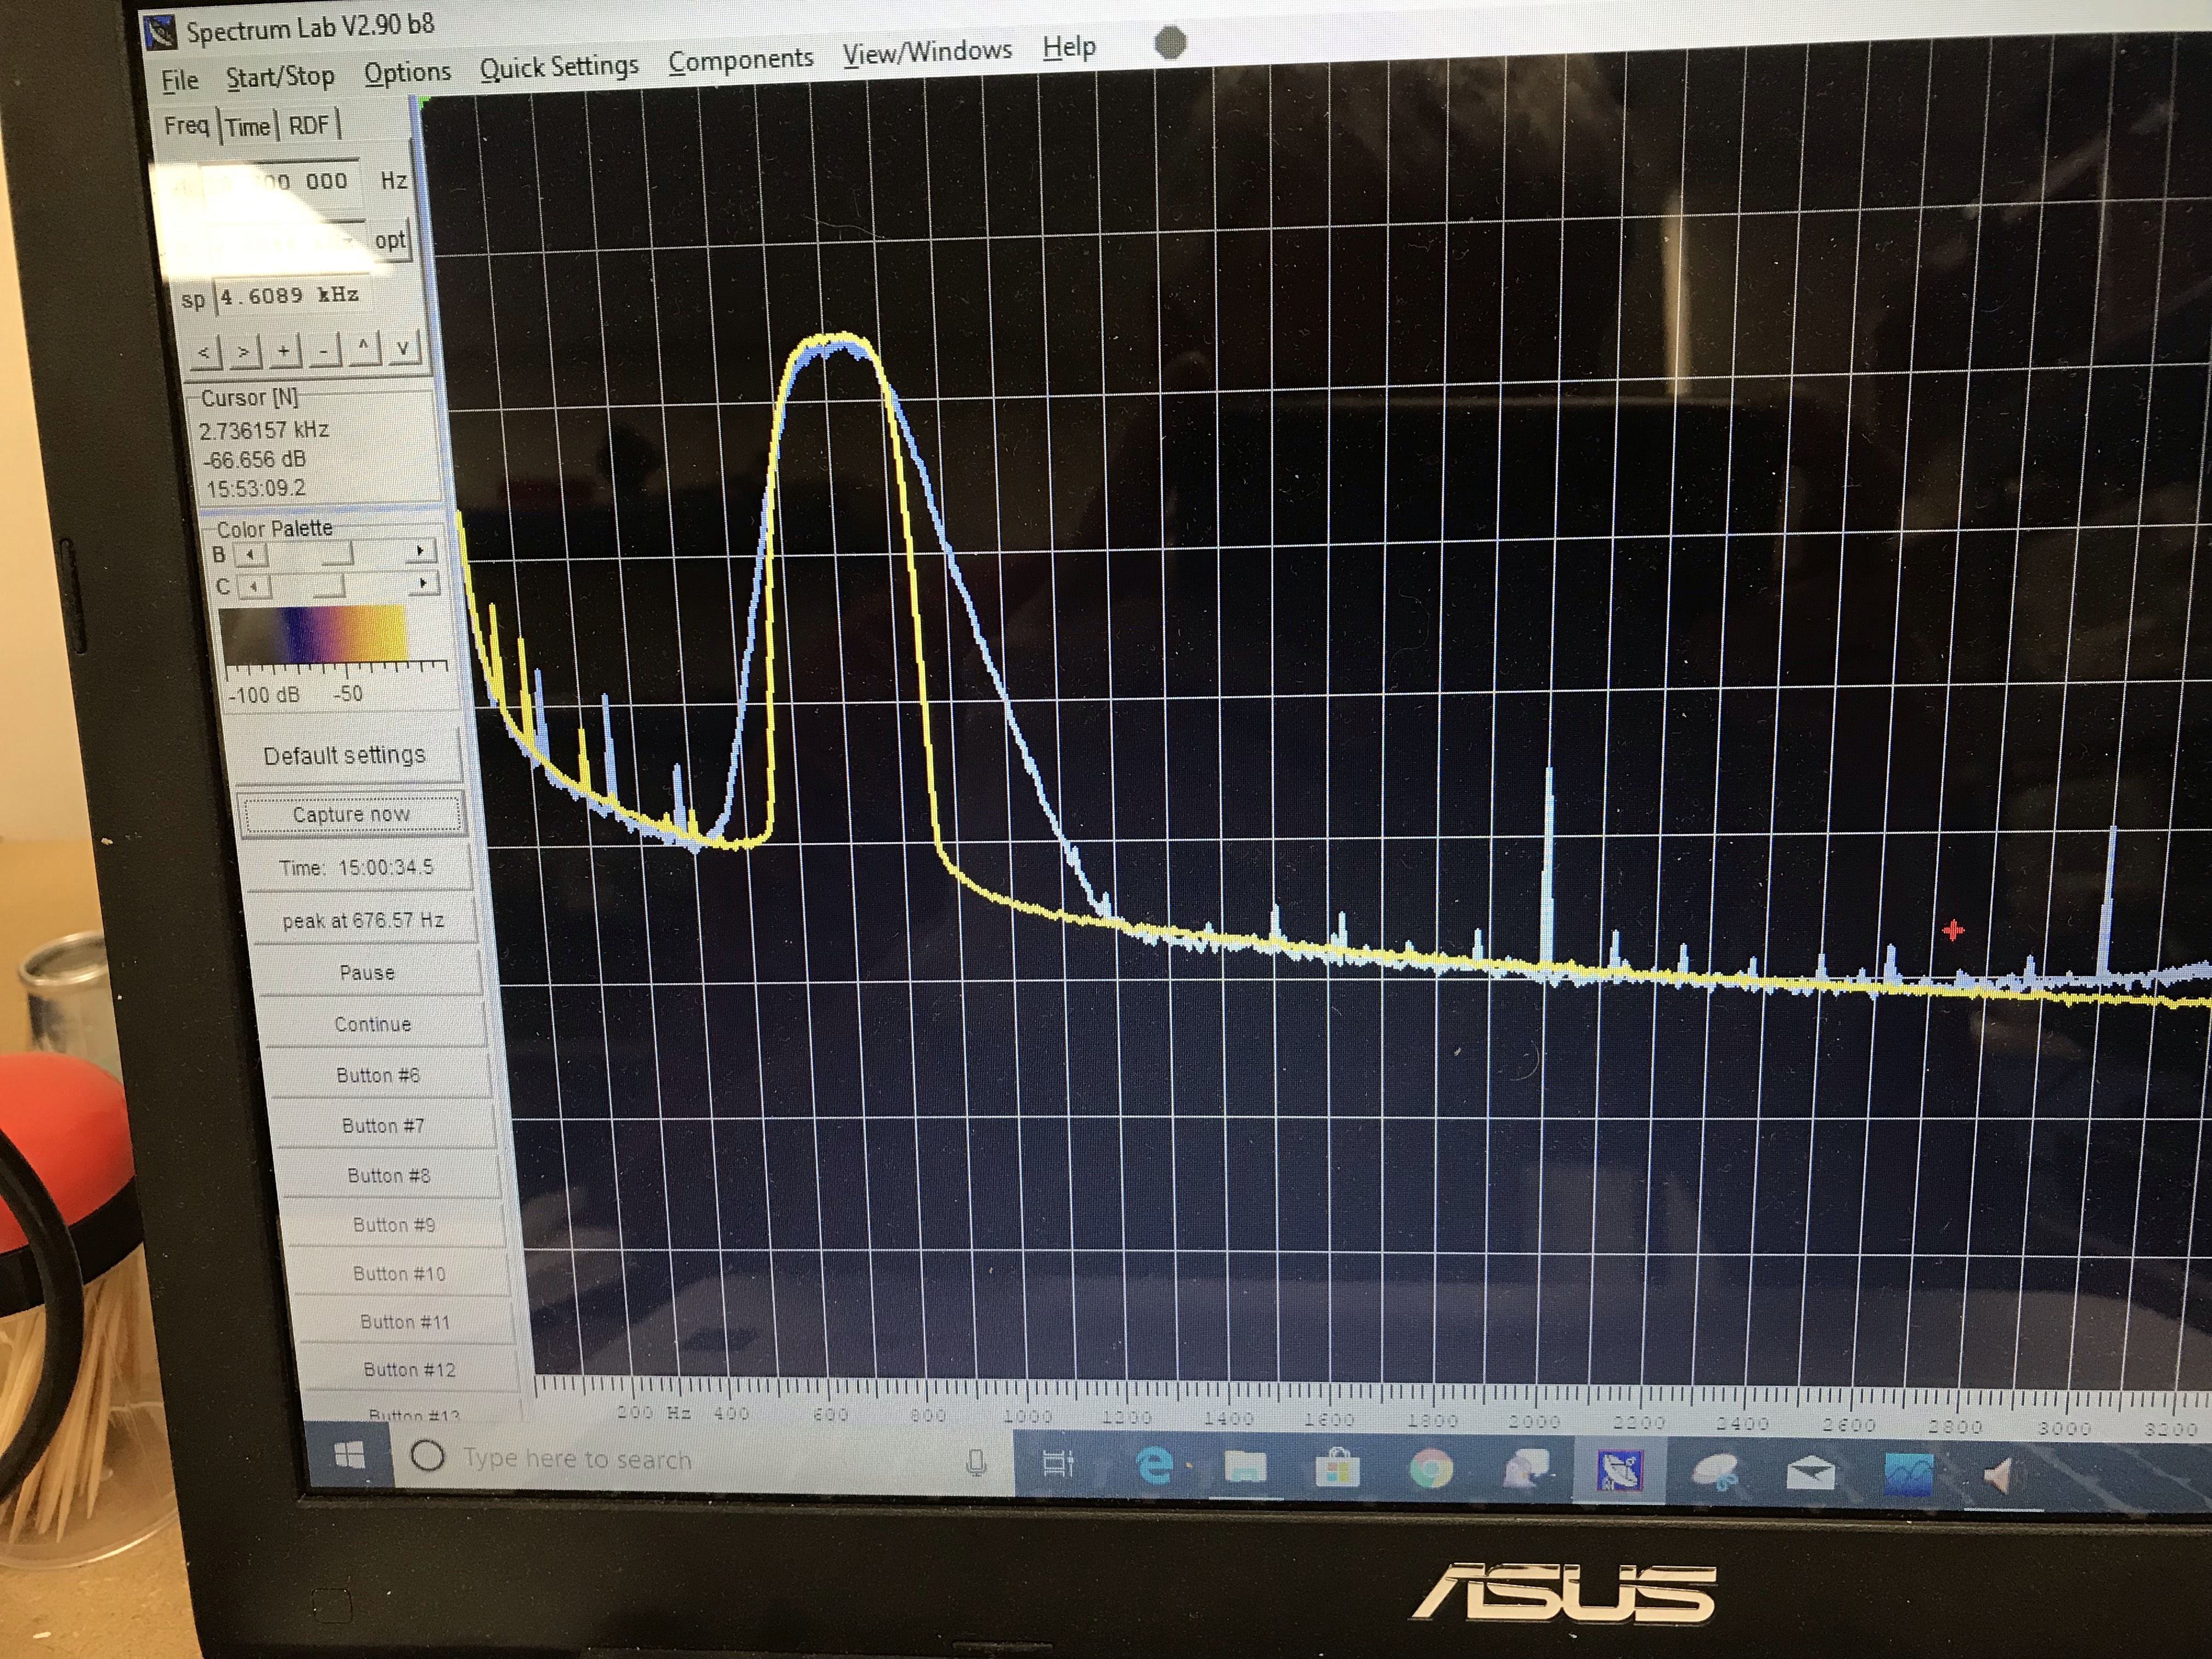The width and height of the screenshot is (2212, 1659).
Task: Switch to the Time tab
Action: (247, 127)
